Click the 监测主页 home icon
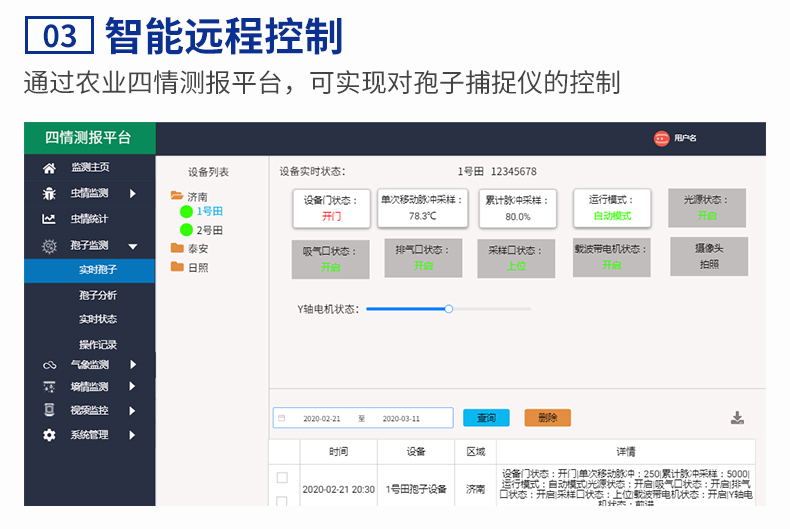This screenshot has height=529, width=790. (x=49, y=167)
